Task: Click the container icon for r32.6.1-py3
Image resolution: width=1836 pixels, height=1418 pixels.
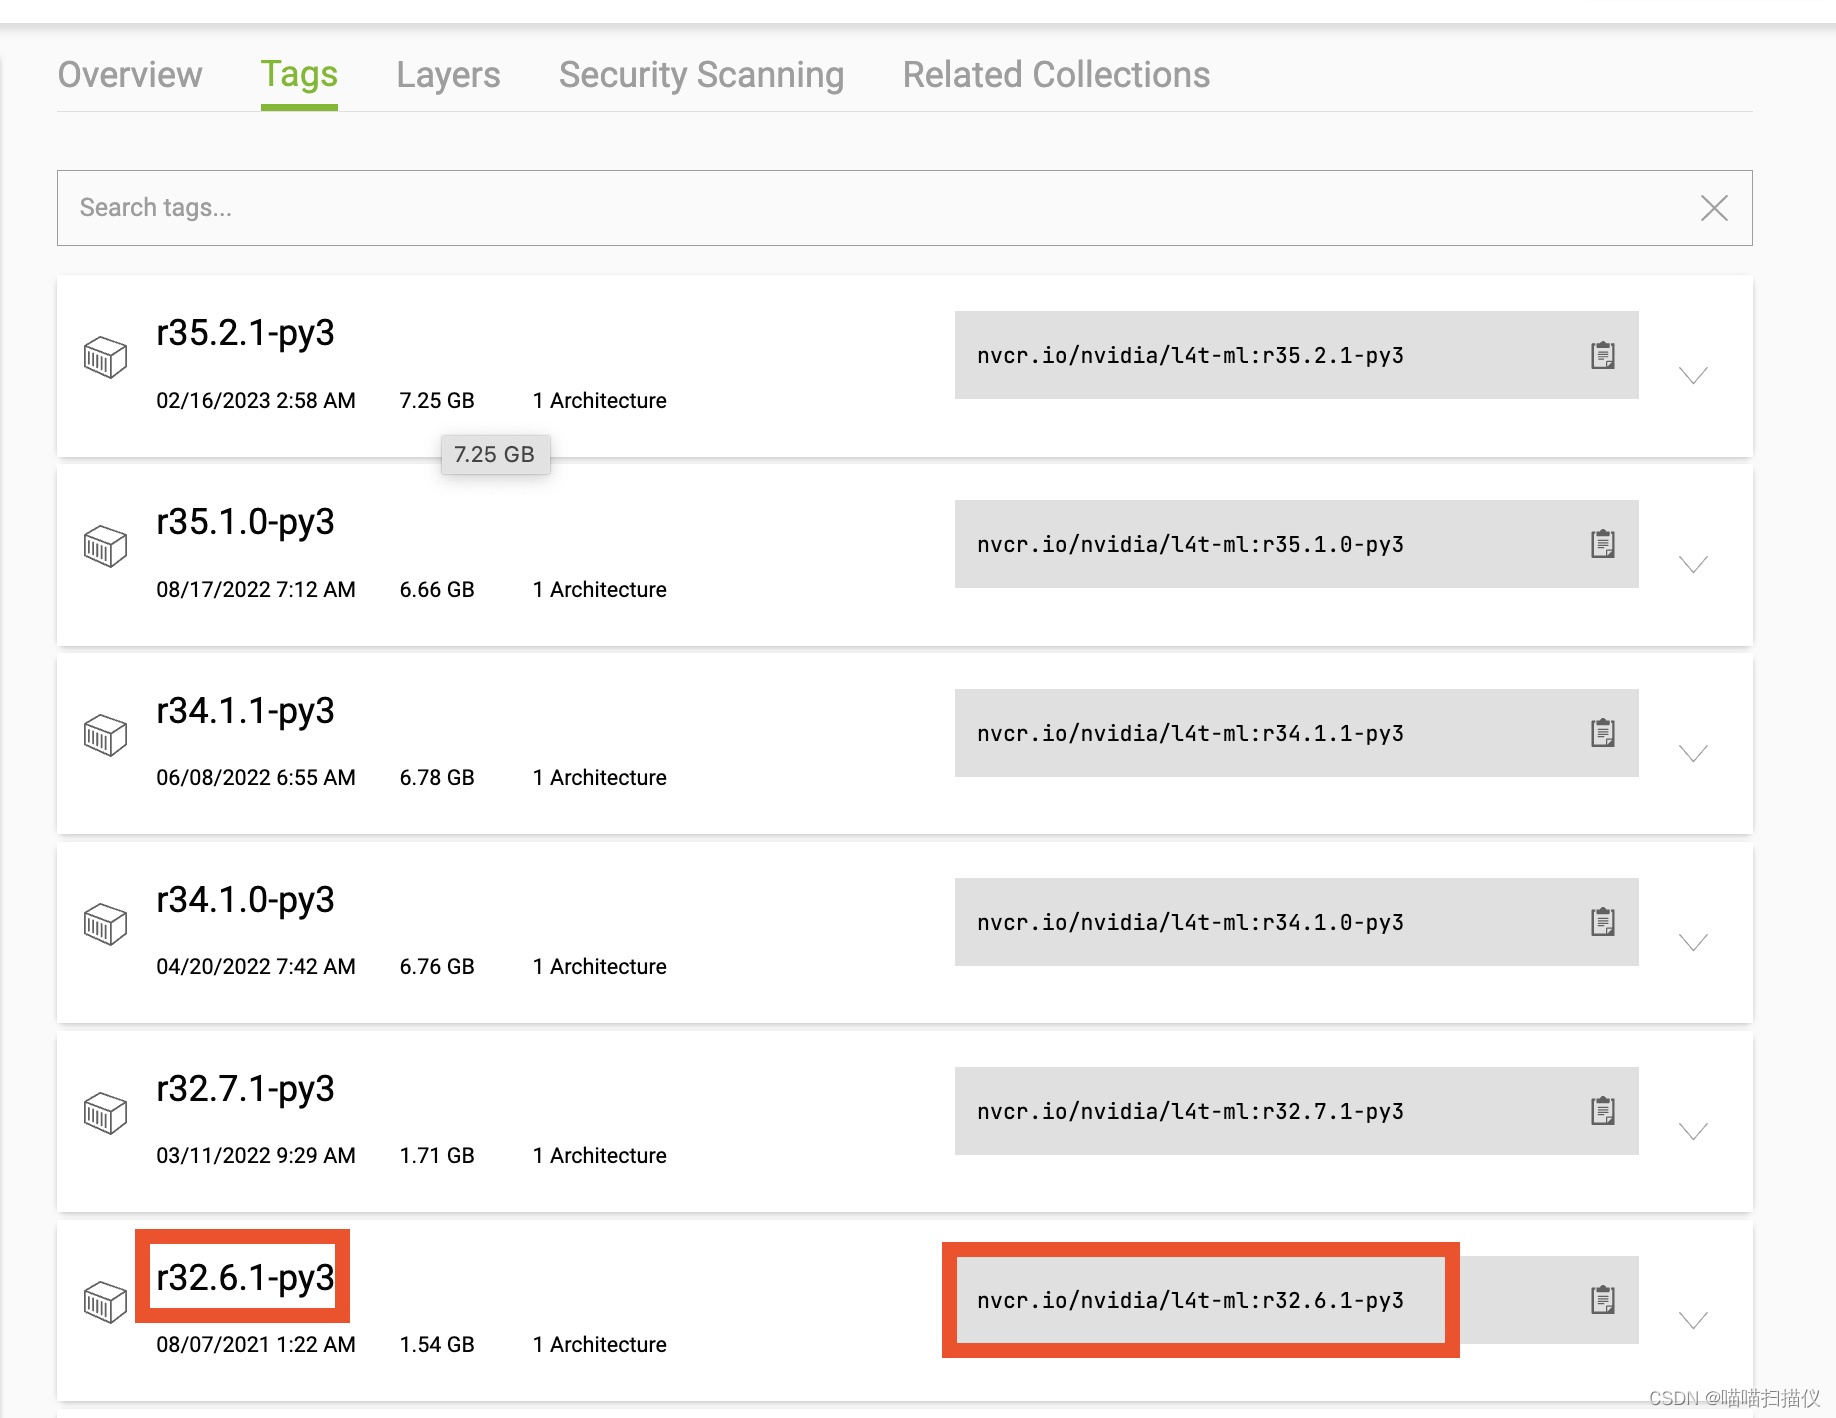Action: pos(105,1302)
